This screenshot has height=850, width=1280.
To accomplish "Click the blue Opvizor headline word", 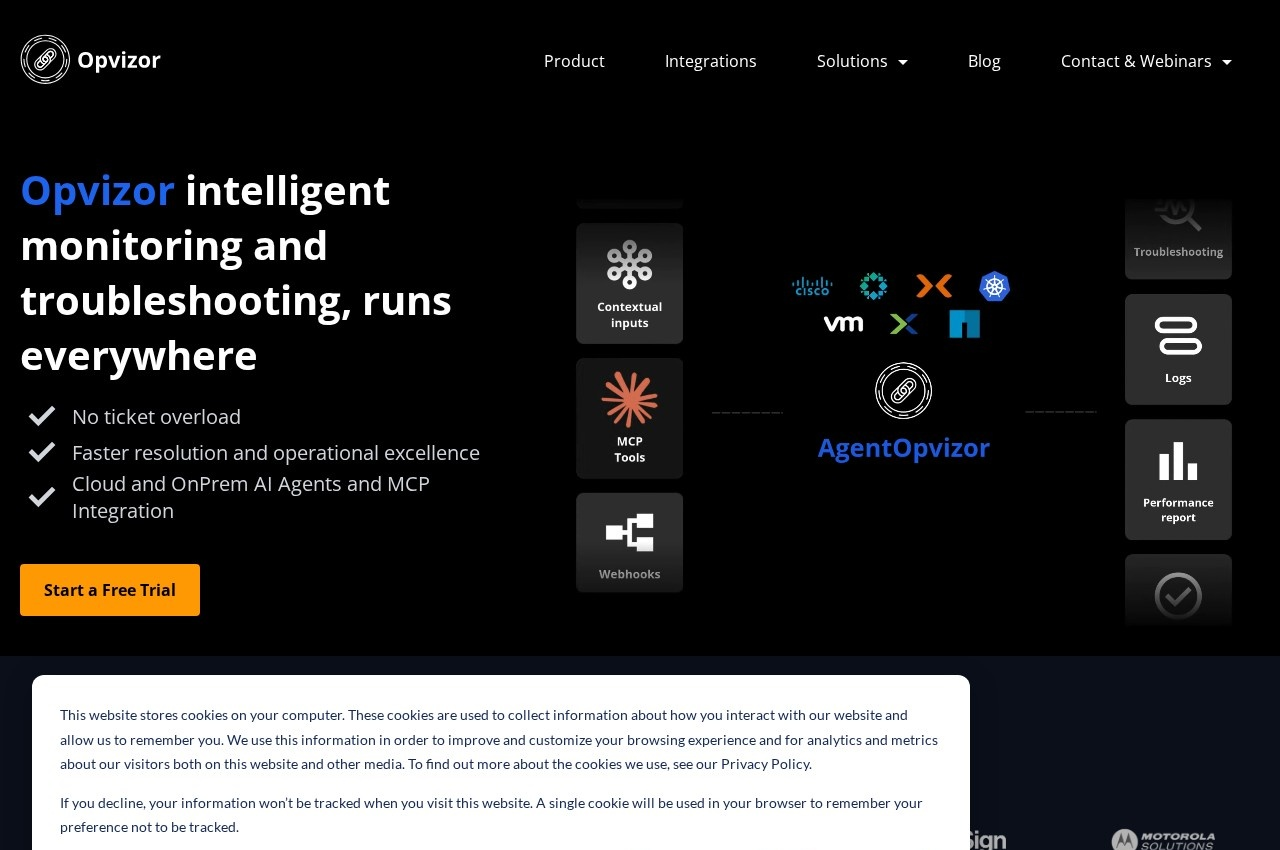I will pyautogui.click(x=97, y=190).
